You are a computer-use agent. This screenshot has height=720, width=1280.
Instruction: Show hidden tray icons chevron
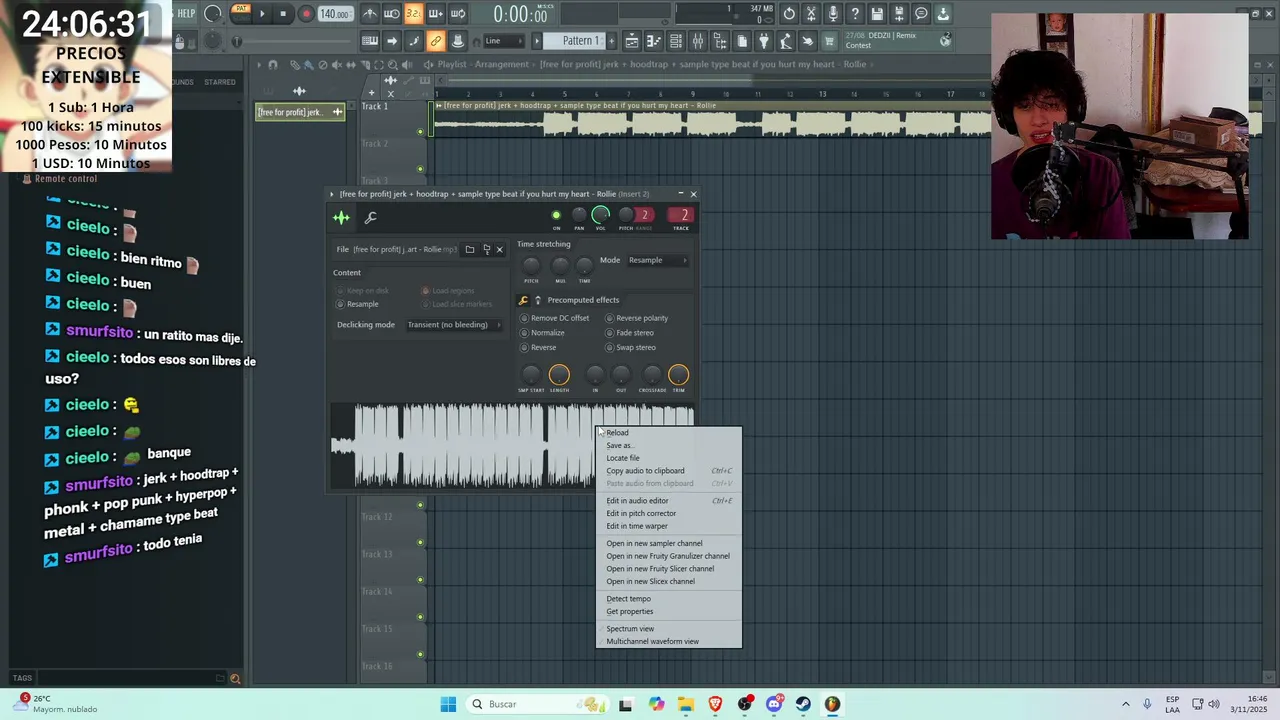coord(1125,704)
